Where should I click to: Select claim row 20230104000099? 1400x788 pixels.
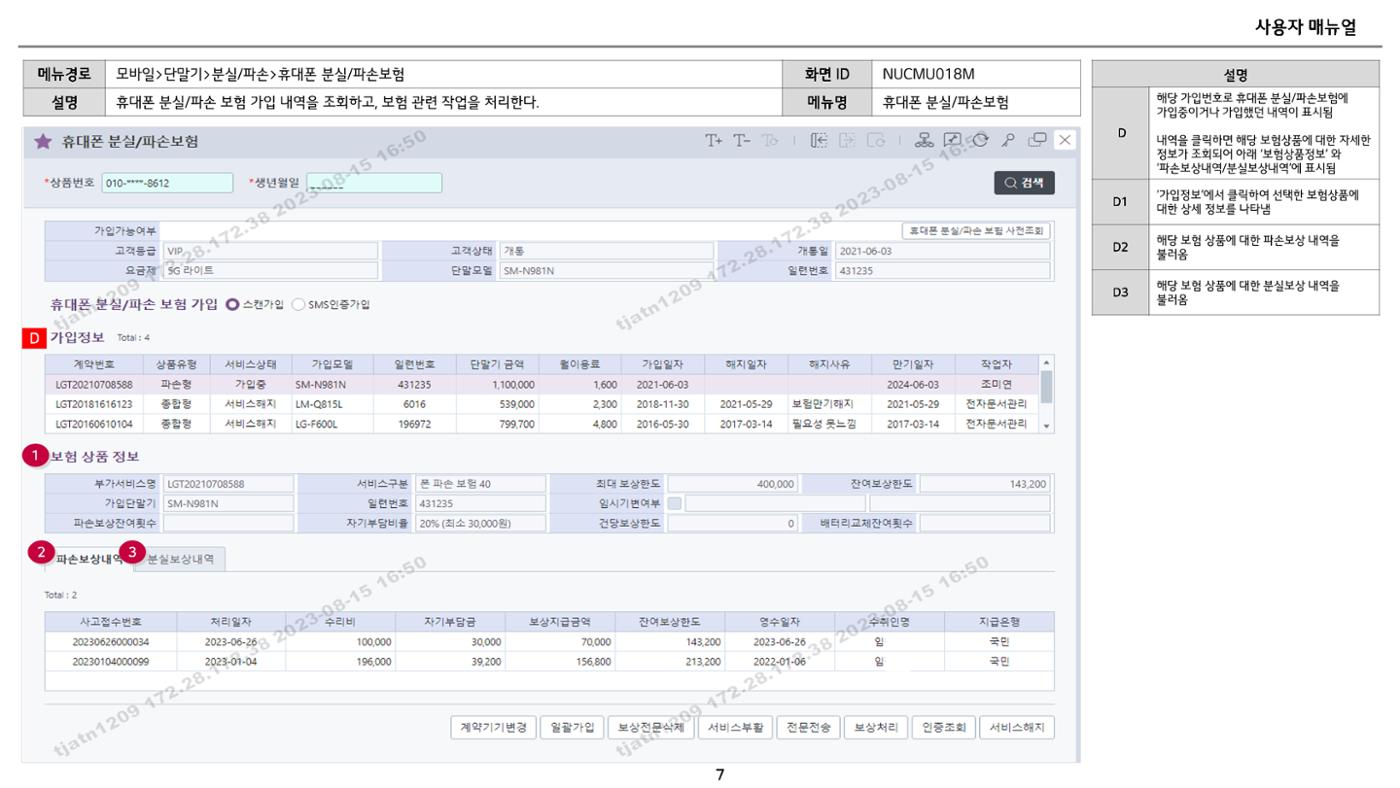549,661
